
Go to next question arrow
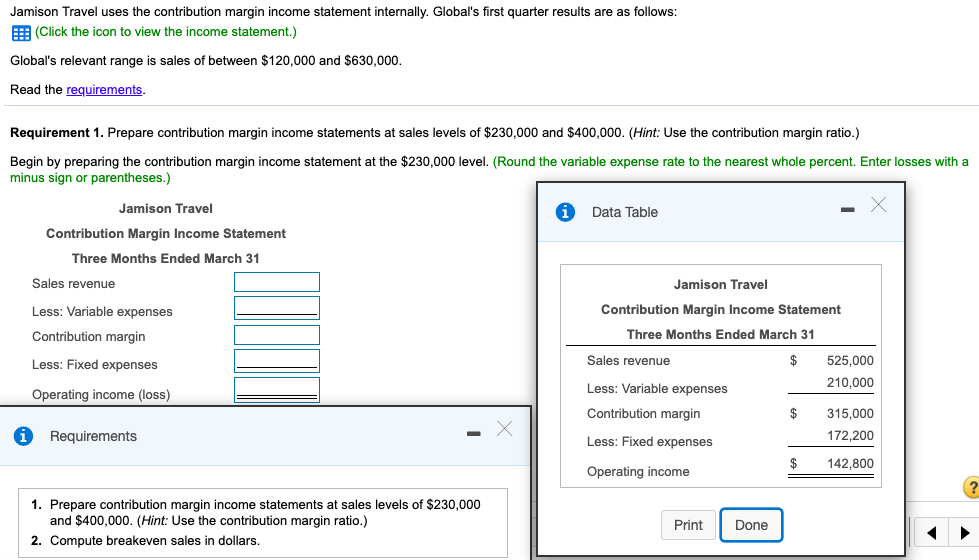[x=965, y=533]
